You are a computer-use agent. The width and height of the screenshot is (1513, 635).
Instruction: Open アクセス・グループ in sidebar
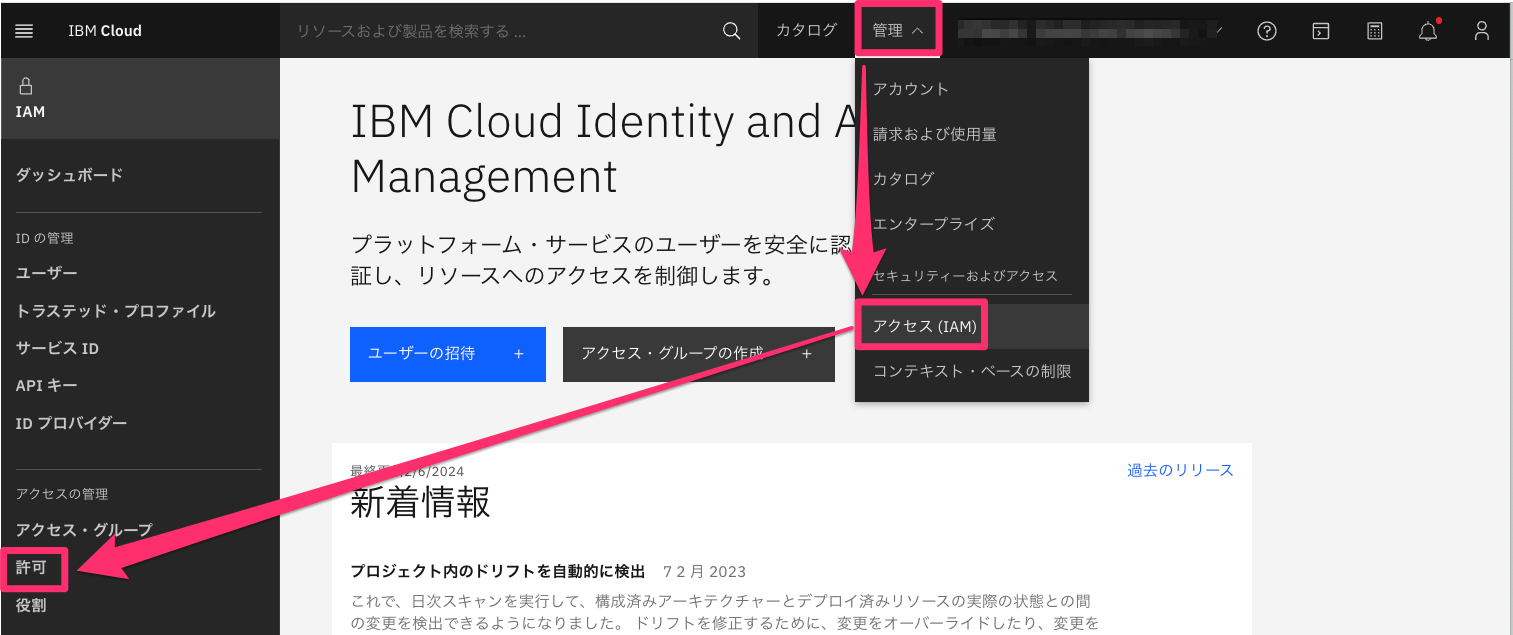tap(84, 529)
